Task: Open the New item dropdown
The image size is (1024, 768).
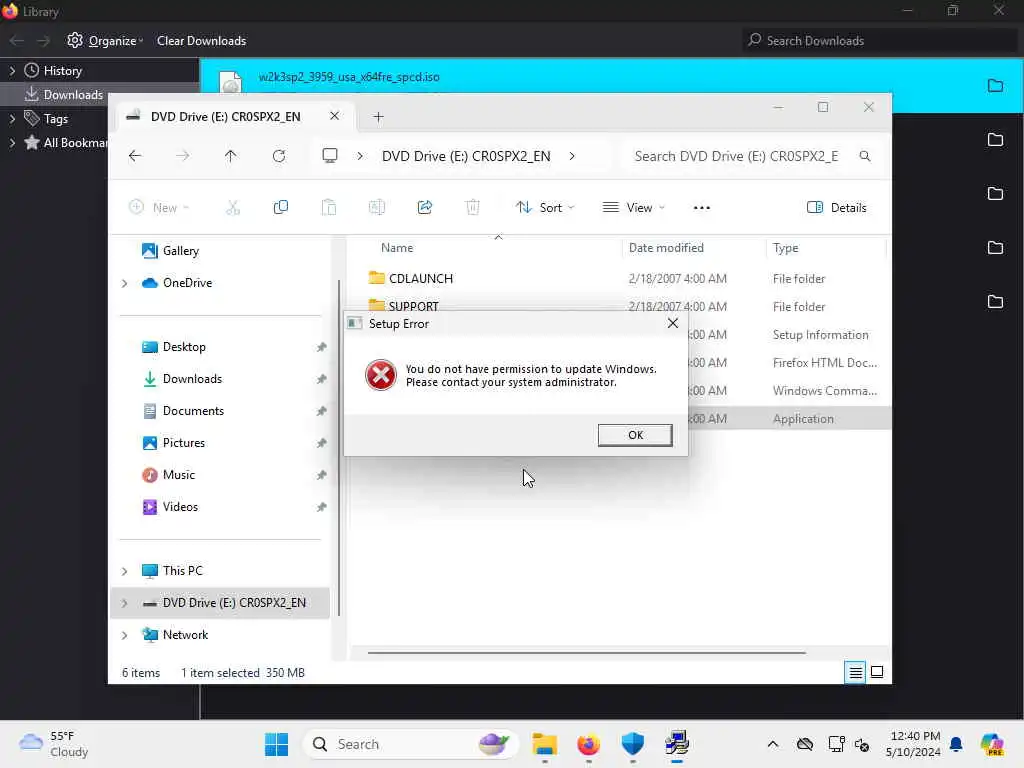Action: (159, 208)
